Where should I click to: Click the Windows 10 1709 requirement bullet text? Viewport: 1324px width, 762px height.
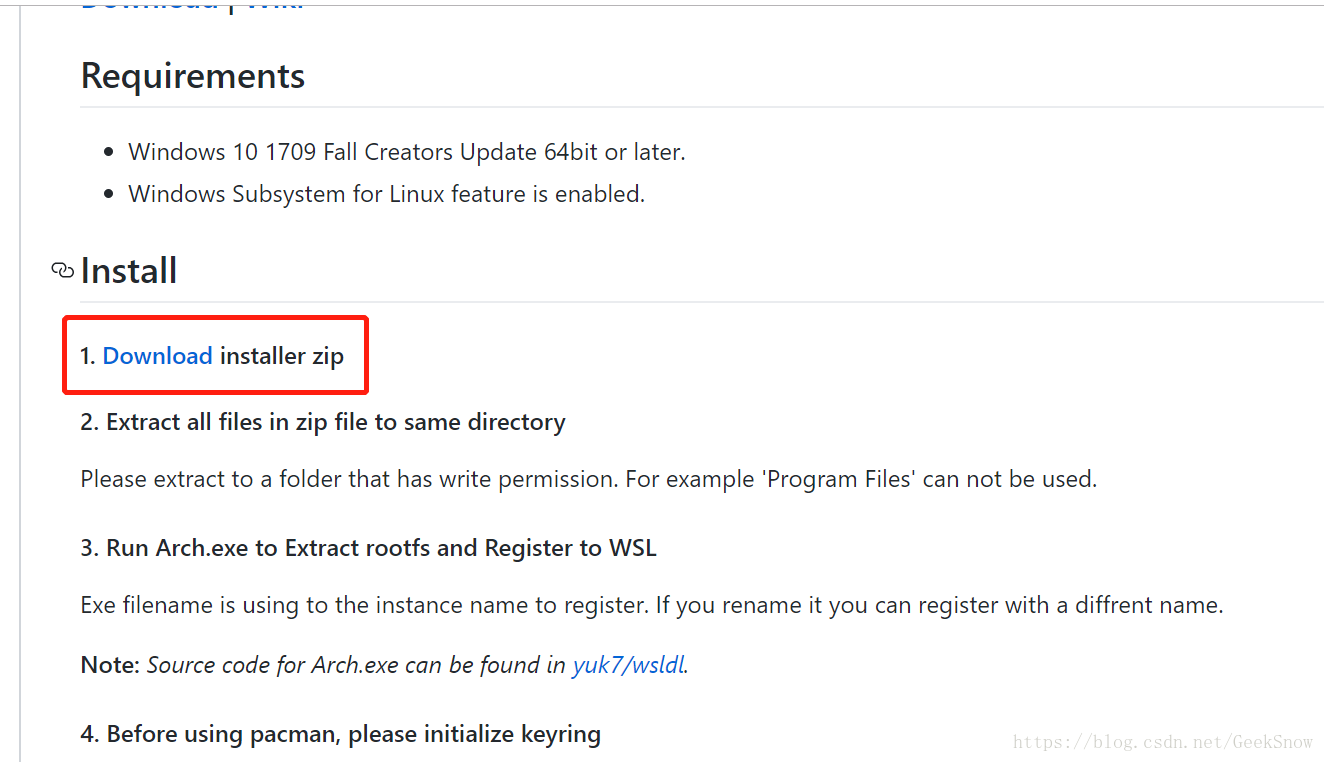[x=407, y=152]
